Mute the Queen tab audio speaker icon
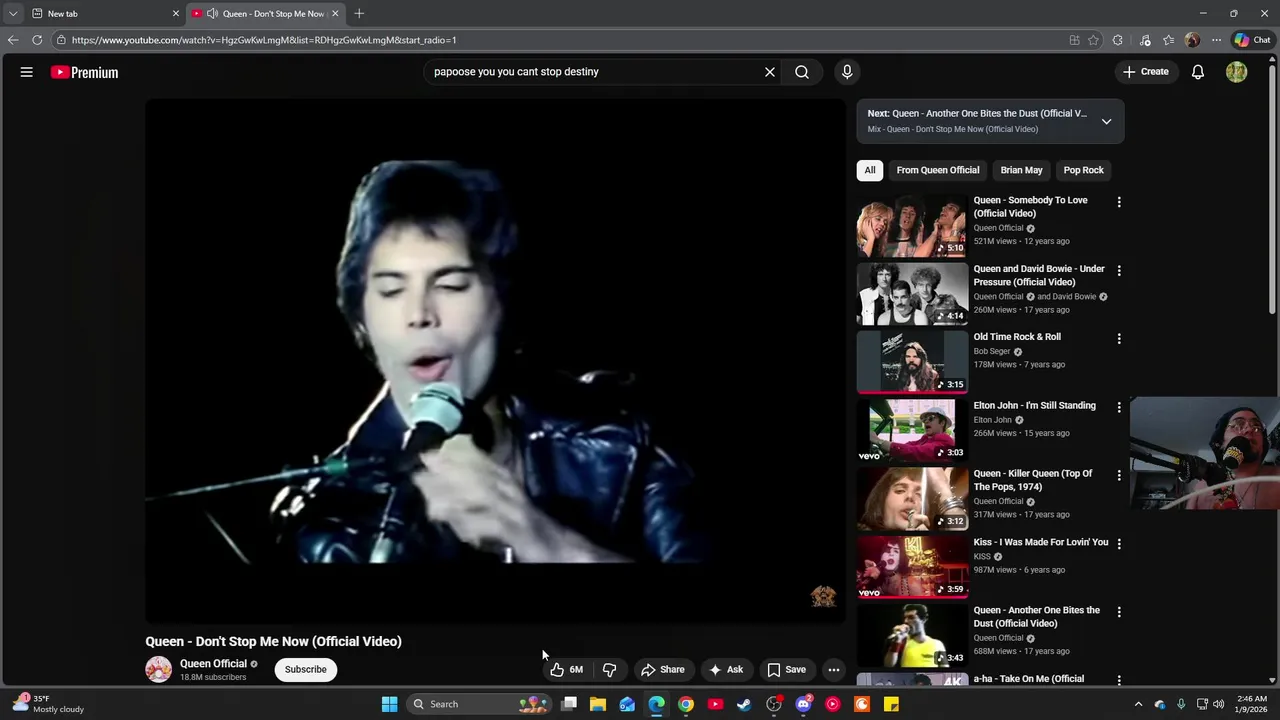The image size is (1280, 720). pos(212,14)
